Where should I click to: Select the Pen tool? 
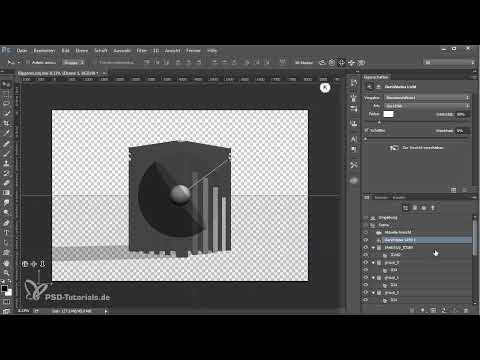click(x=6, y=223)
